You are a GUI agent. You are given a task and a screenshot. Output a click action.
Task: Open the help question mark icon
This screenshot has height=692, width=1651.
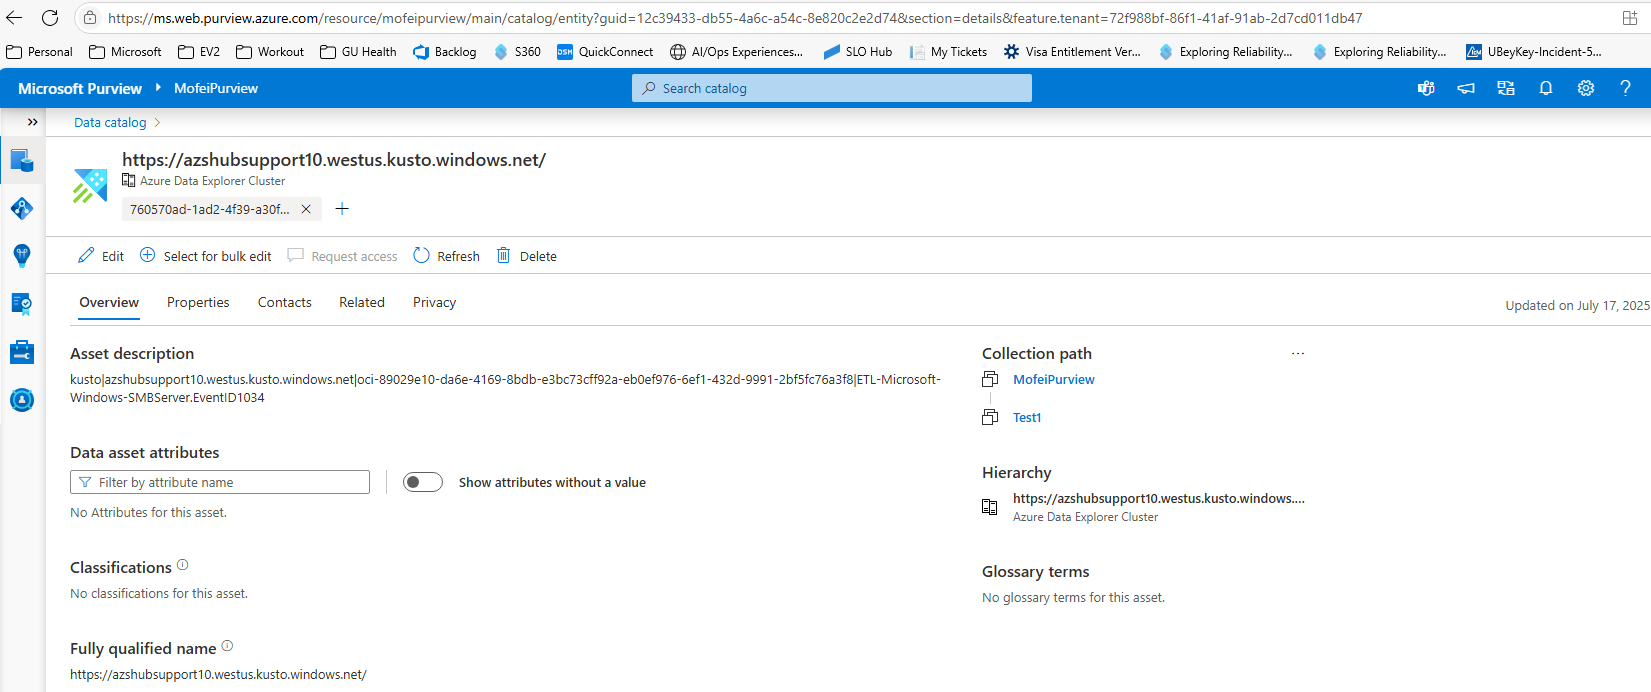[x=1625, y=88]
